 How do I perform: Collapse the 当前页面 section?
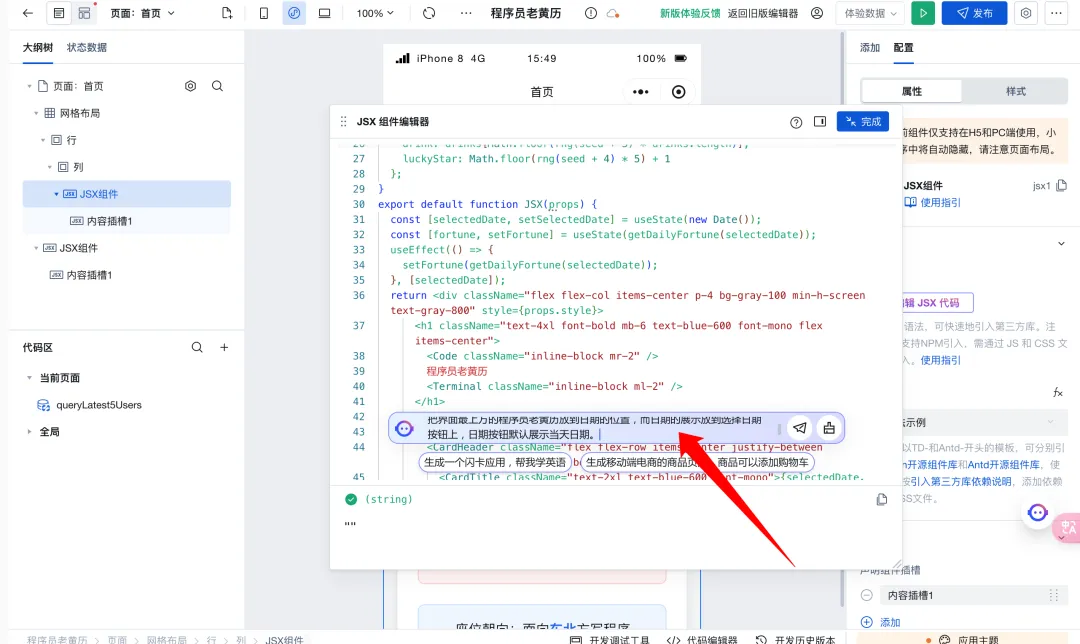point(29,377)
